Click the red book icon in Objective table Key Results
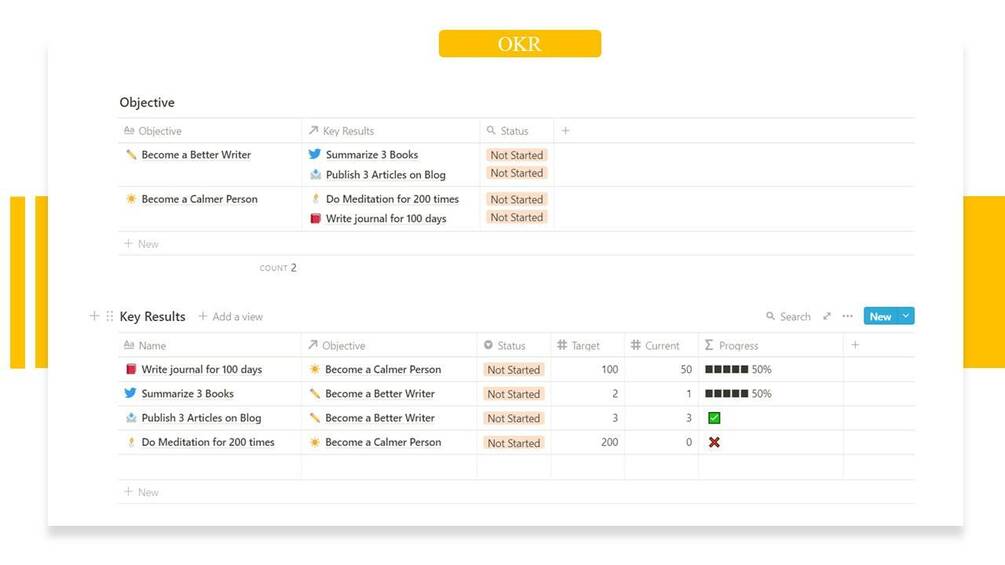Screen dimensions: 1005x565 315,218
